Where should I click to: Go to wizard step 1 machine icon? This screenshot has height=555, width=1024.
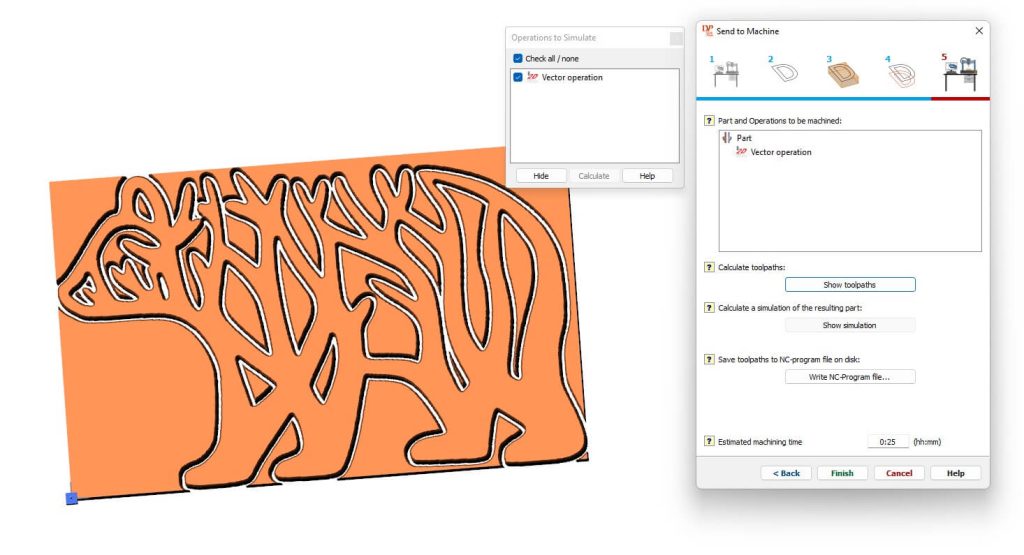[x=725, y=75]
